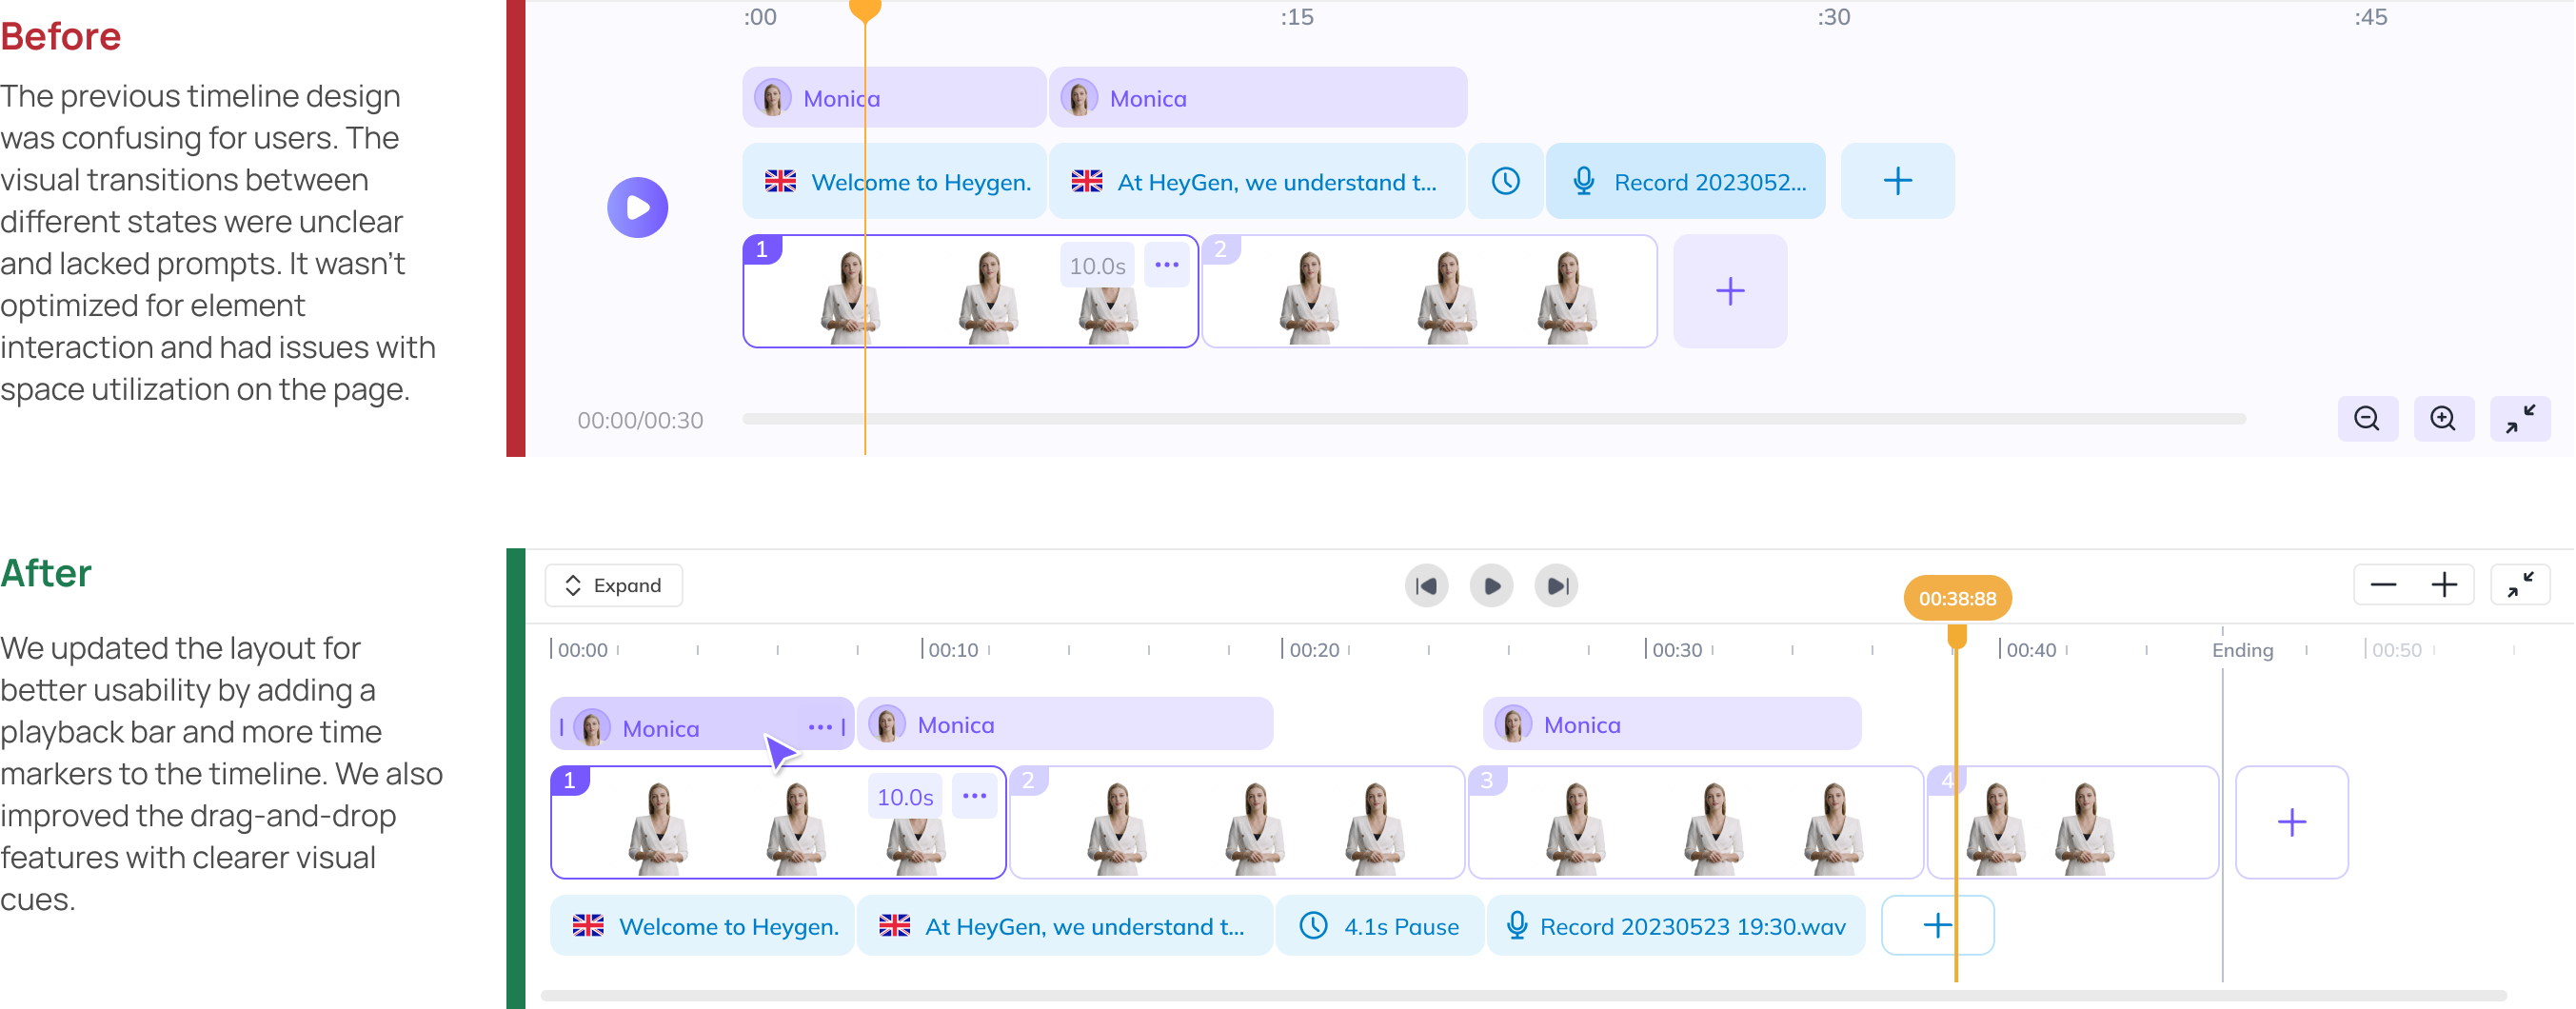Select the 'Welcome to Heygen.' clip in the Before timeline
The image size is (2576, 1009).
click(x=893, y=181)
